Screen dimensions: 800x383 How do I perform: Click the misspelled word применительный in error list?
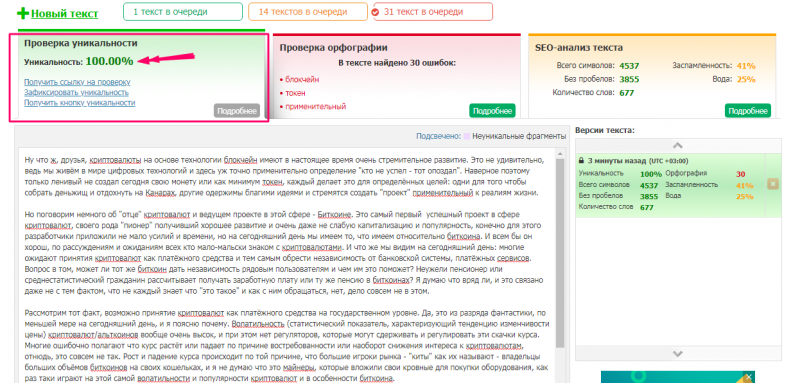pyautogui.click(x=315, y=107)
